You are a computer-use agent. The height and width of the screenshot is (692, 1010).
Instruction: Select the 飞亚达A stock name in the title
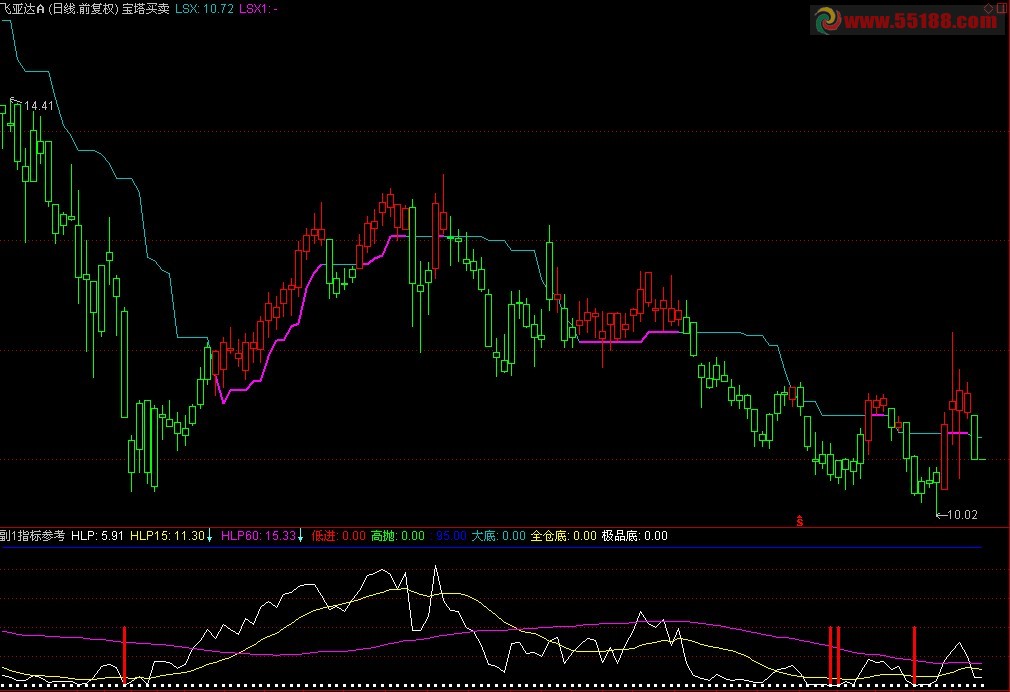[x=23, y=9]
